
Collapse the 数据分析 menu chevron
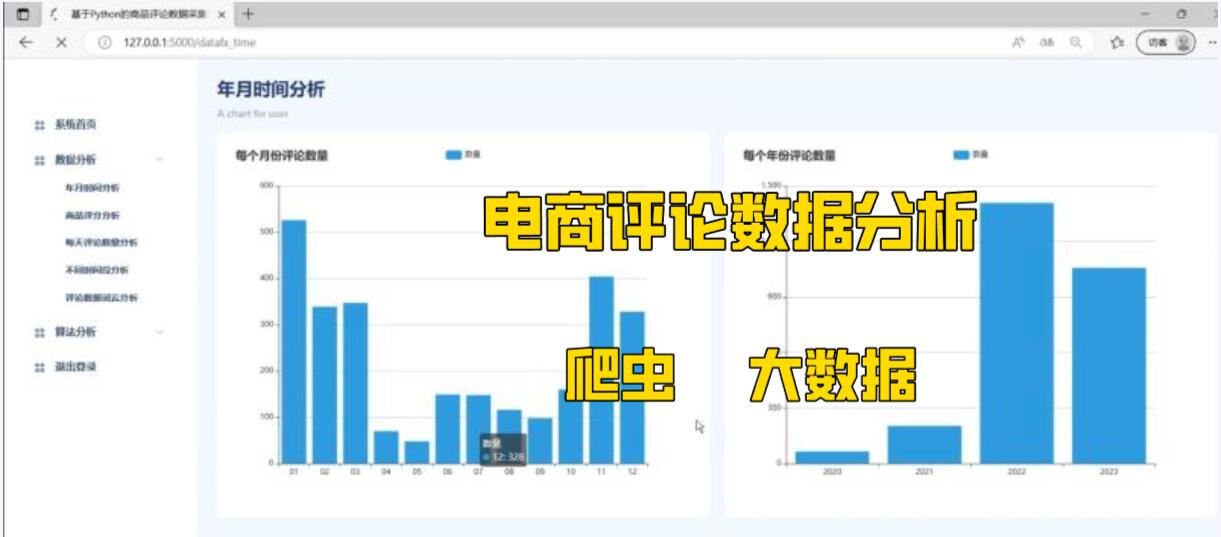160,160
